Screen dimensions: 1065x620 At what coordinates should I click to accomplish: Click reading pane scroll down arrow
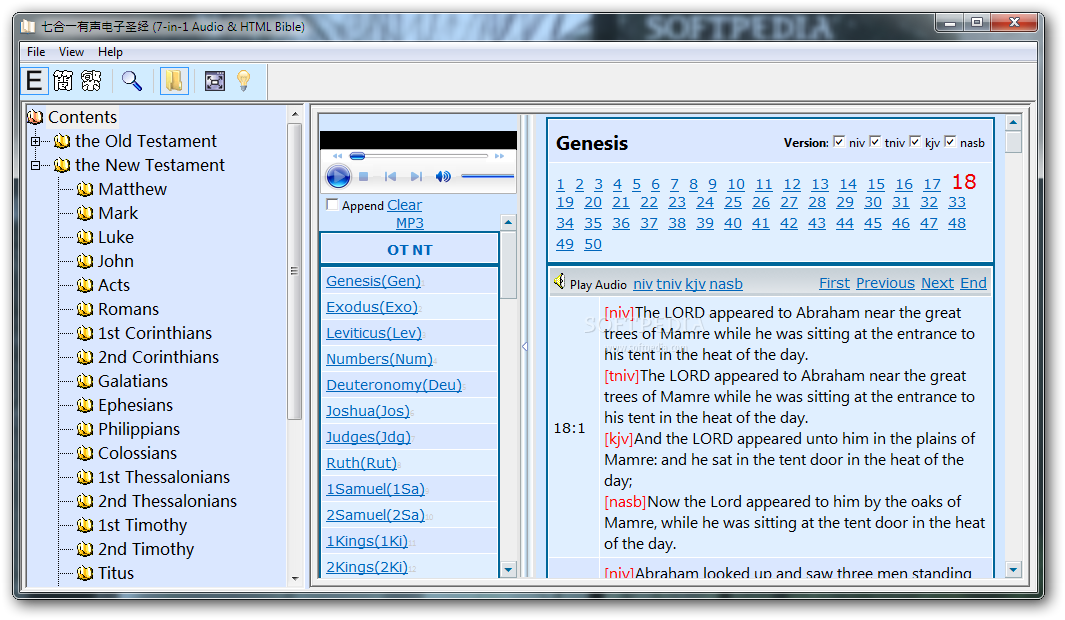[x=1013, y=569]
